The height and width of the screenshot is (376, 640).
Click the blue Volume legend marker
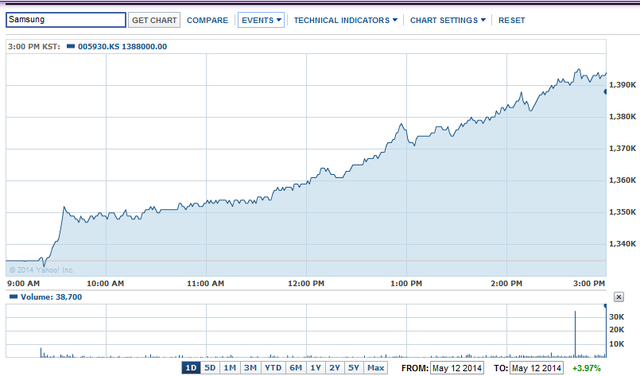13,296
